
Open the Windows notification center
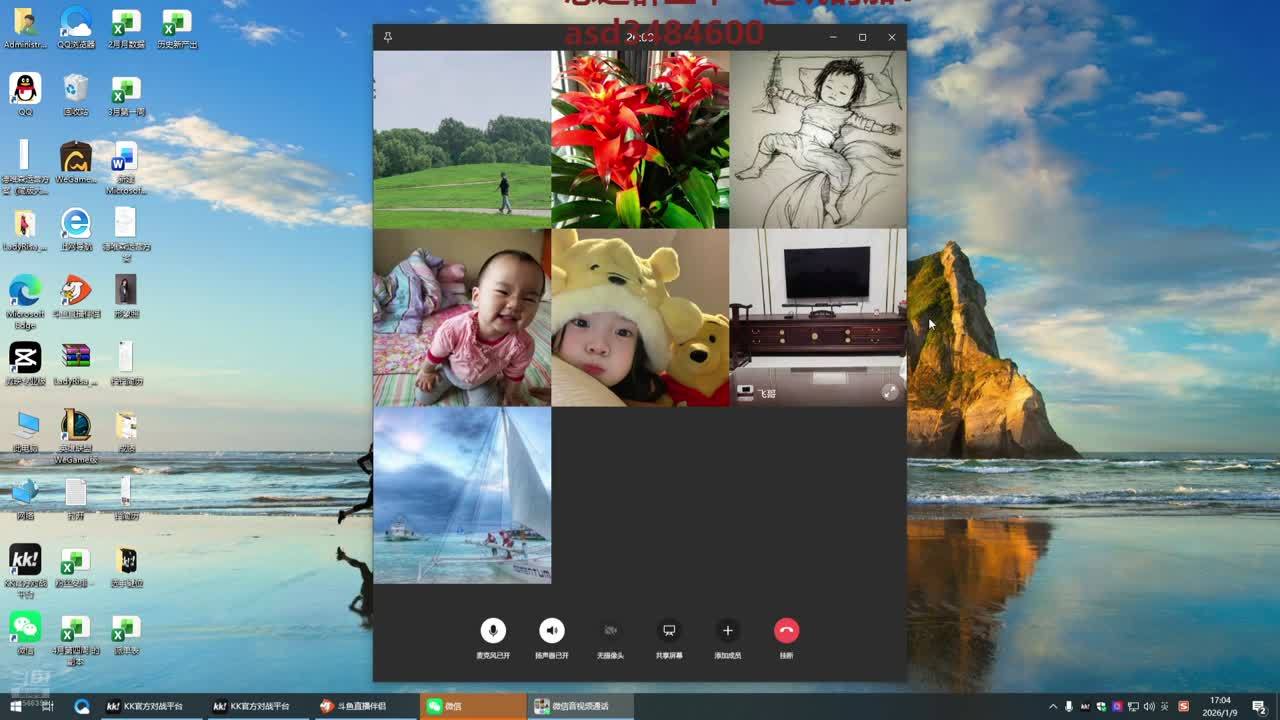[1259, 706]
